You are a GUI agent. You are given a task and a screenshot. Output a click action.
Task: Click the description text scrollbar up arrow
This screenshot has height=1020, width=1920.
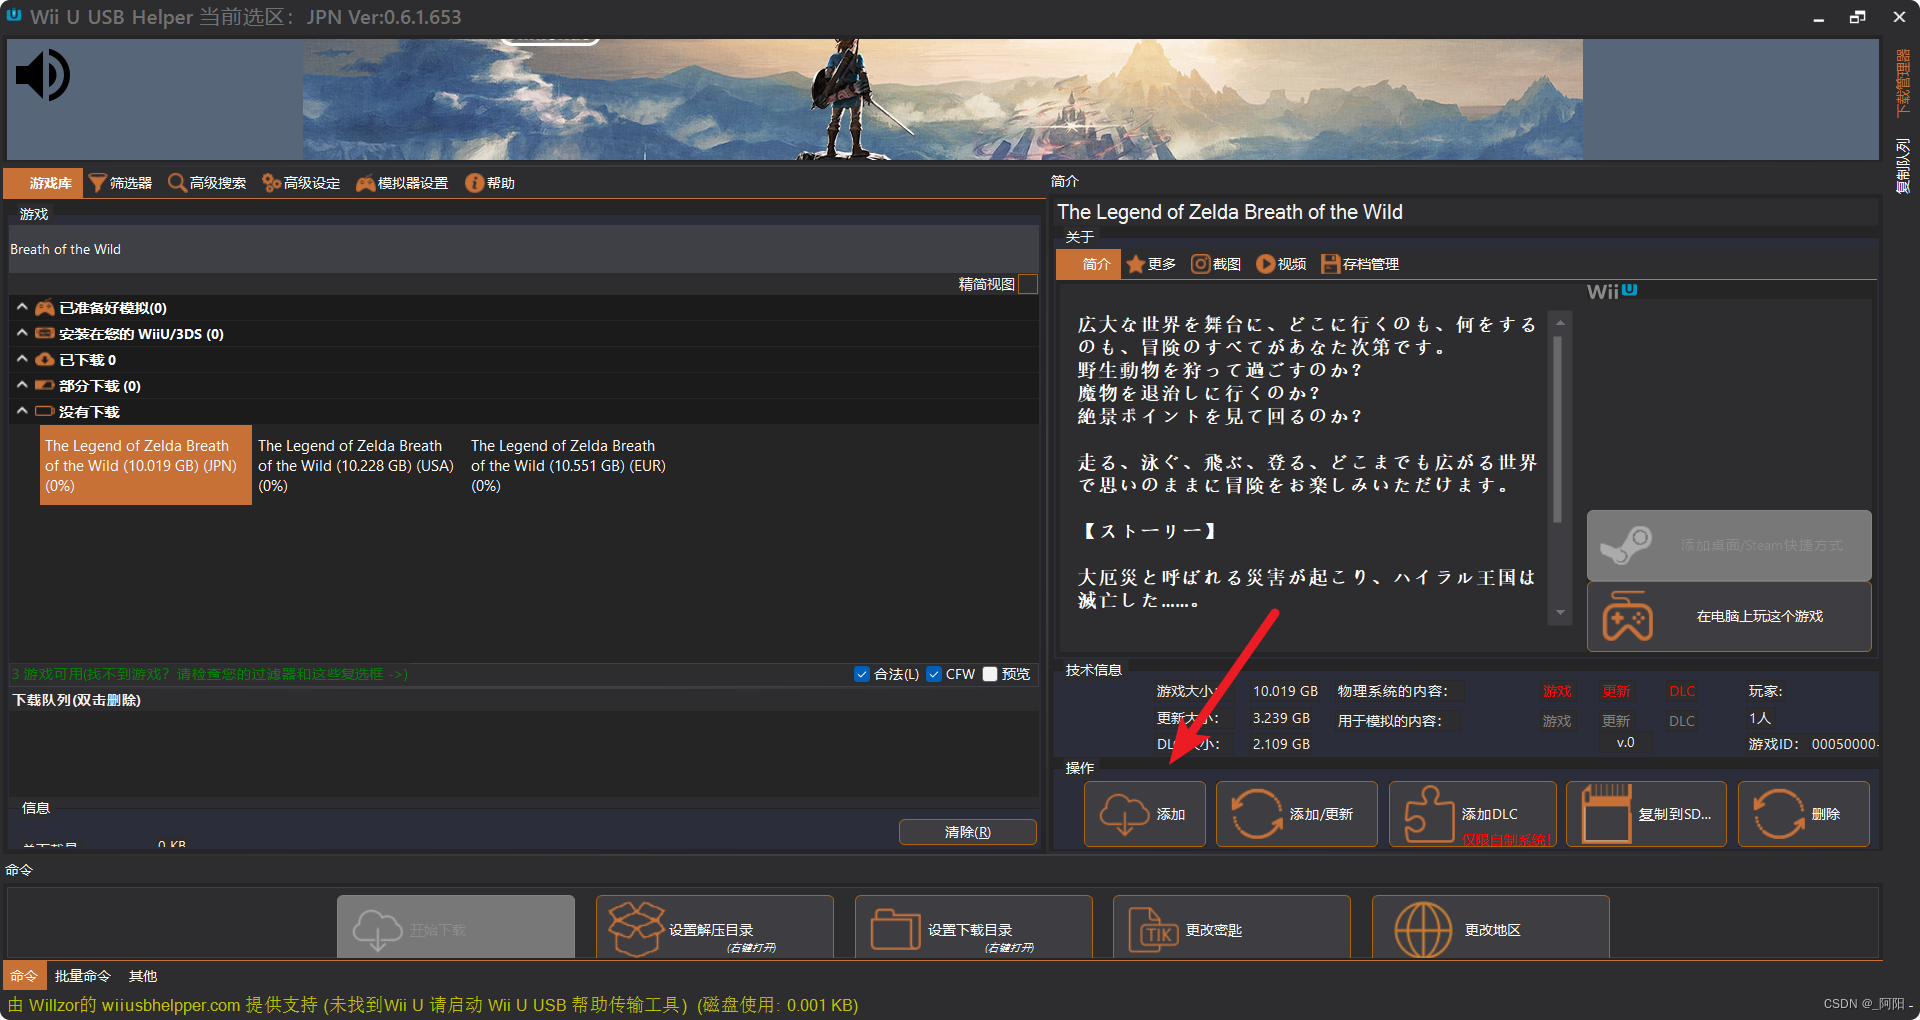coord(1560,323)
